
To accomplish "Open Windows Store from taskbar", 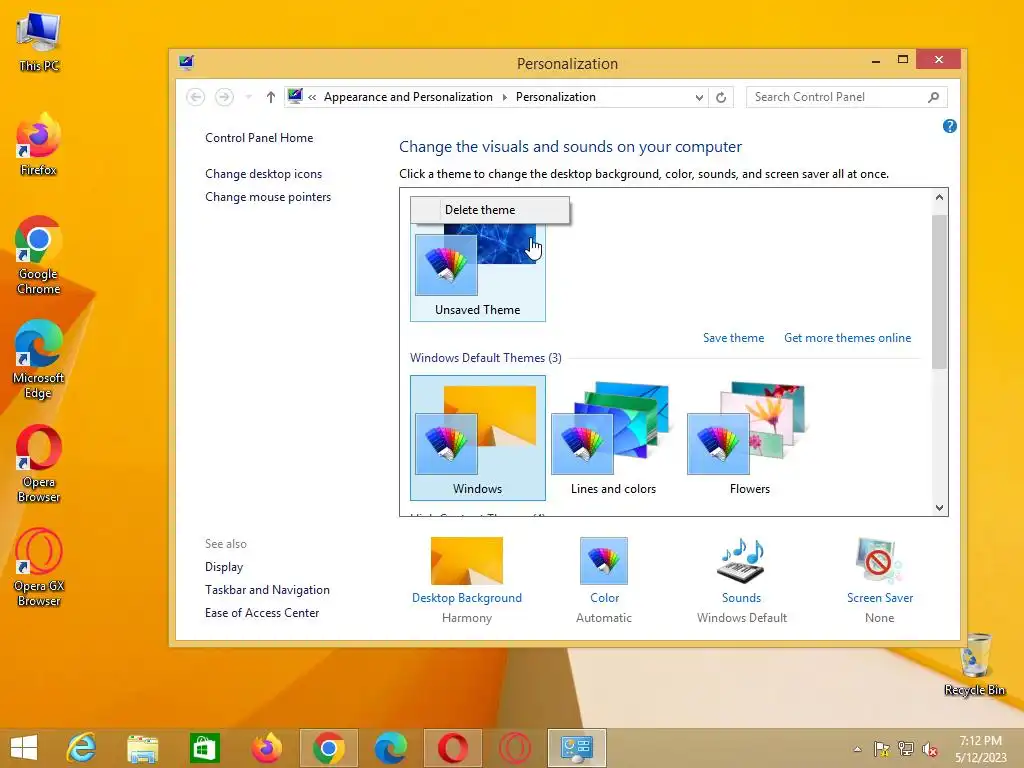I will [204, 748].
